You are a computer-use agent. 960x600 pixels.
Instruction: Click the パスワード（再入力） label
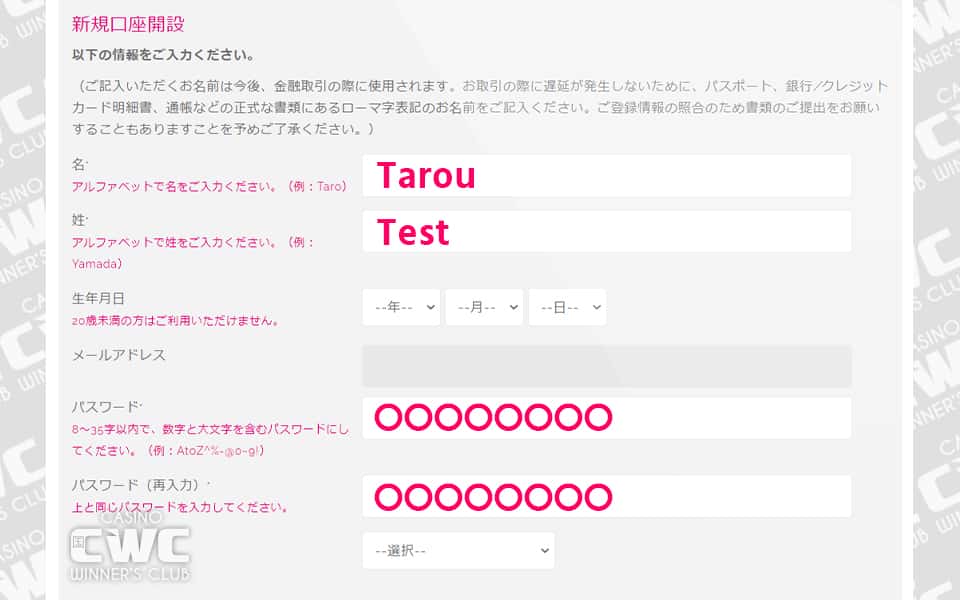point(137,485)
